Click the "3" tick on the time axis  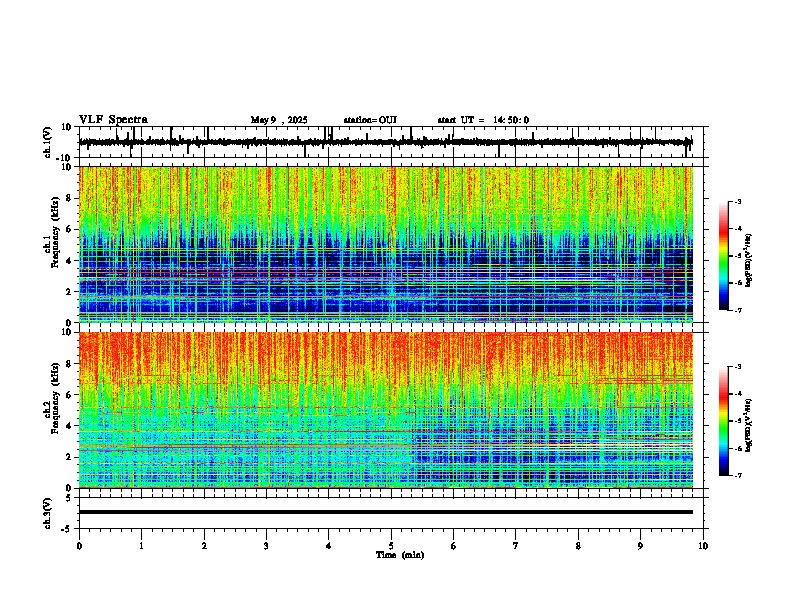[266, 546]
